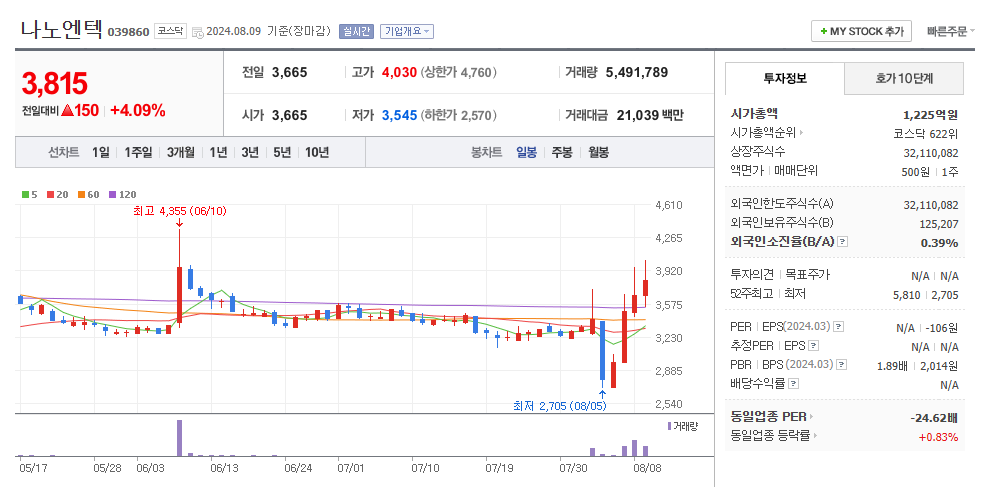The image size is (989, 487).
Task: Toggle the 실시간 badge
Action: 357,31
